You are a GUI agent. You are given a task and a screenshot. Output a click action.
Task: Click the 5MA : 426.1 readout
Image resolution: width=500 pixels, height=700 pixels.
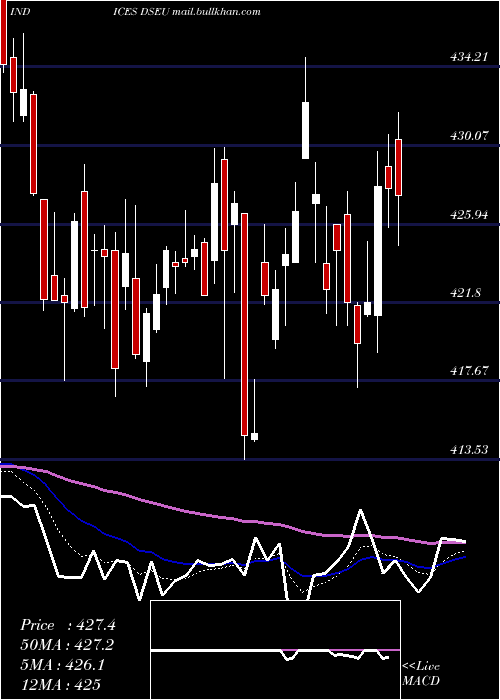63,665
